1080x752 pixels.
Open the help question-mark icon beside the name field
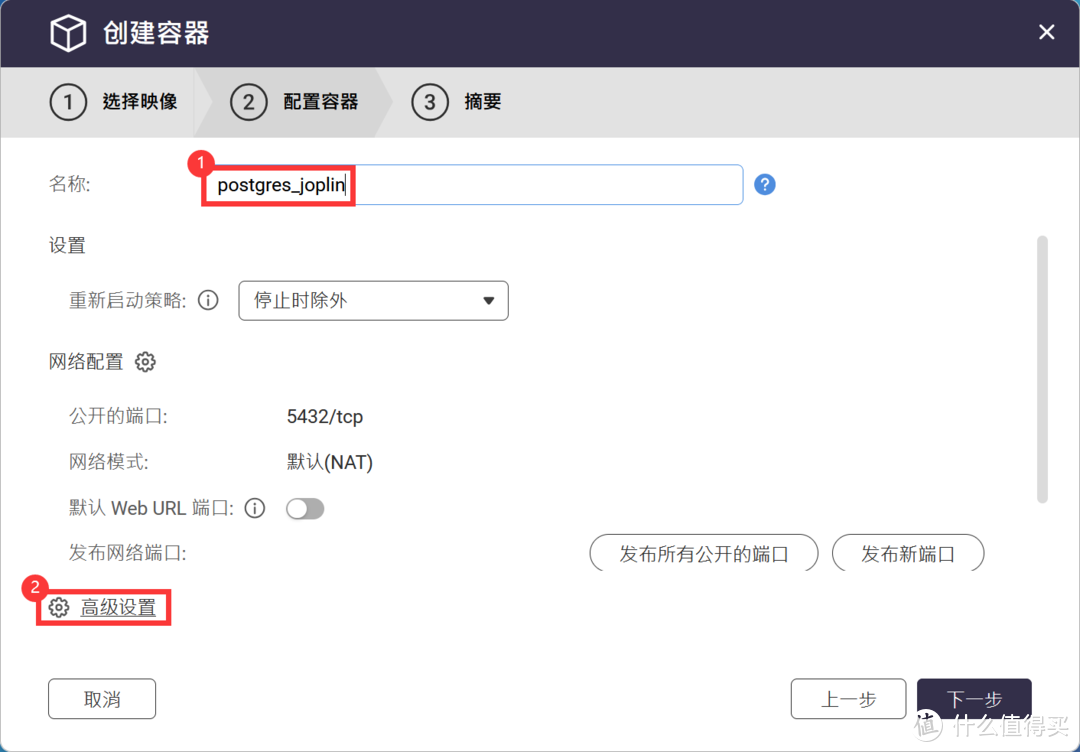click(765, 184)
